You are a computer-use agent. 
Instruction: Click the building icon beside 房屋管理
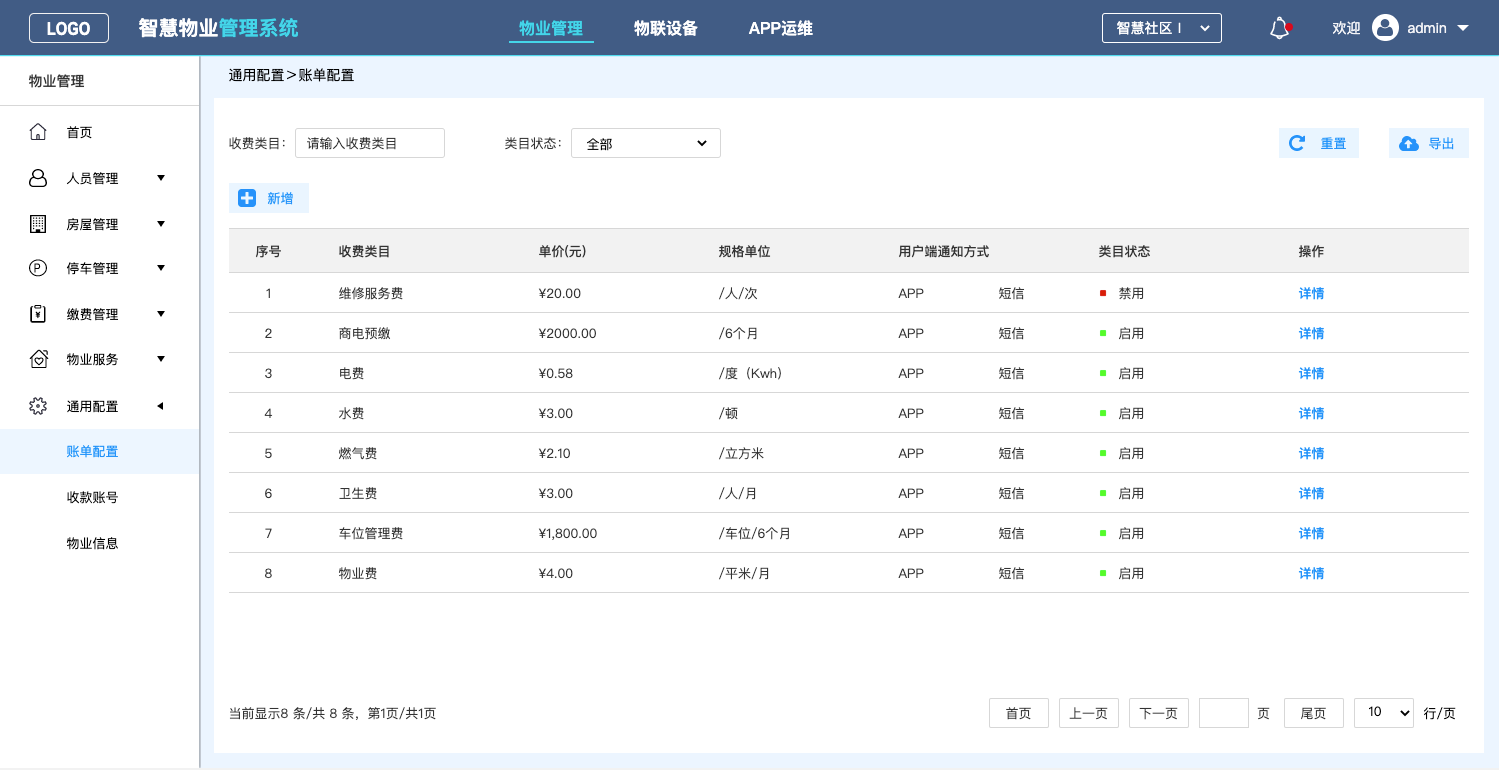(x=38, y=224)
